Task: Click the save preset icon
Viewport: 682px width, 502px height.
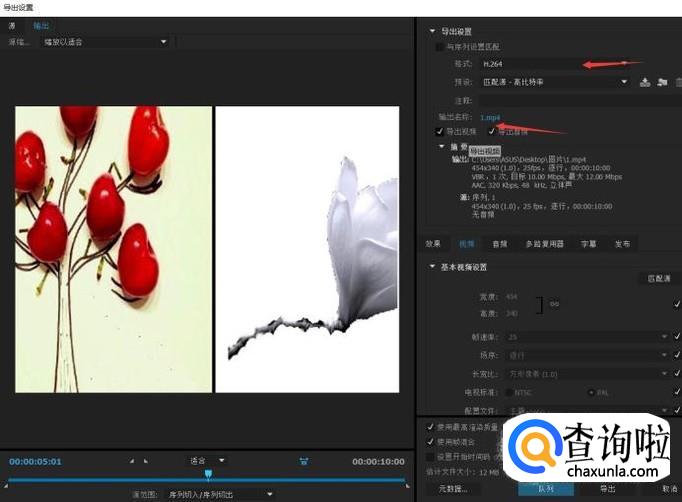Action: [645, 82]
